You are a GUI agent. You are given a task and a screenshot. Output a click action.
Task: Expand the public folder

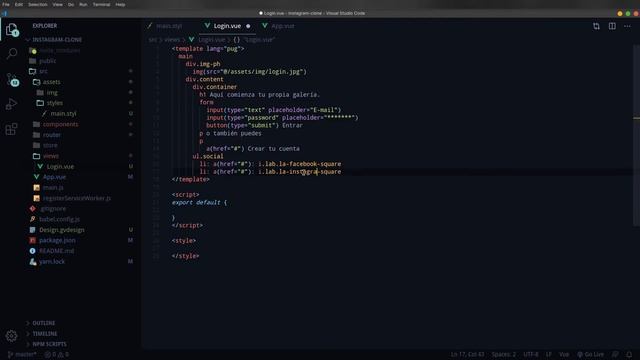pos(47,61)
